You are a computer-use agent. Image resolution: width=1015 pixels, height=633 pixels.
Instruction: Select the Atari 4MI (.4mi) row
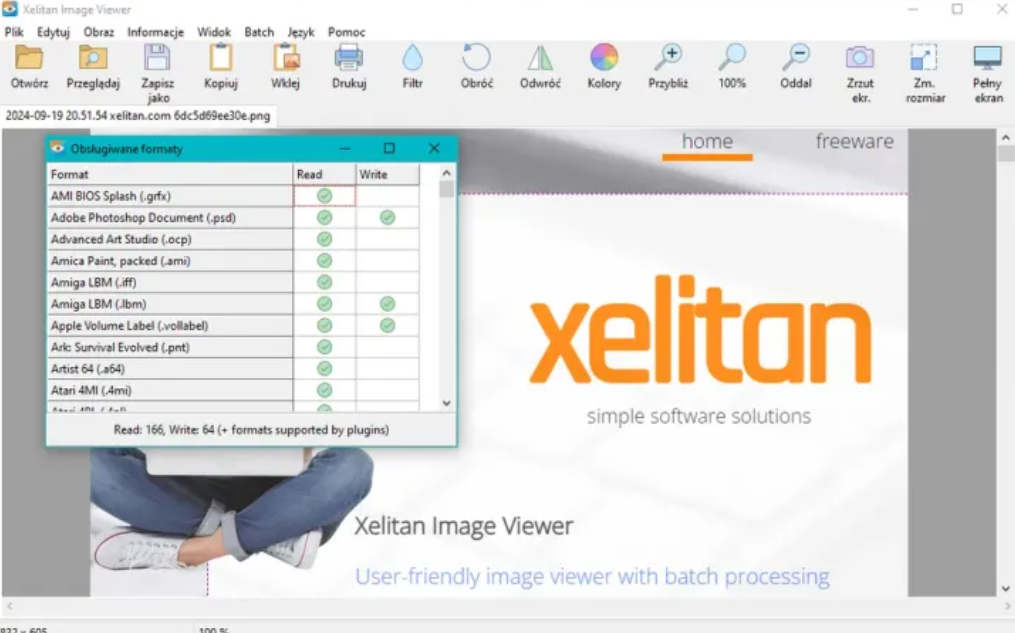click(x=233, y=390)
